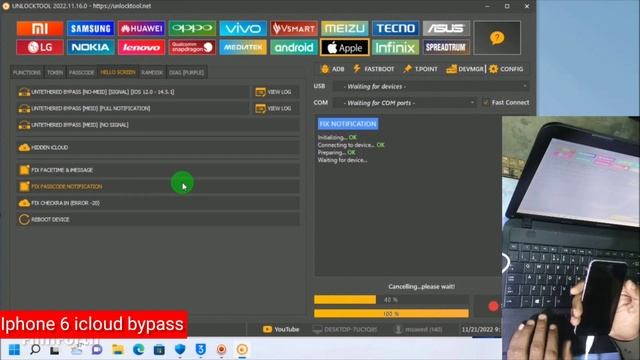Click the 100% progress bar
The image size is (640, 360).
[391, 313]
